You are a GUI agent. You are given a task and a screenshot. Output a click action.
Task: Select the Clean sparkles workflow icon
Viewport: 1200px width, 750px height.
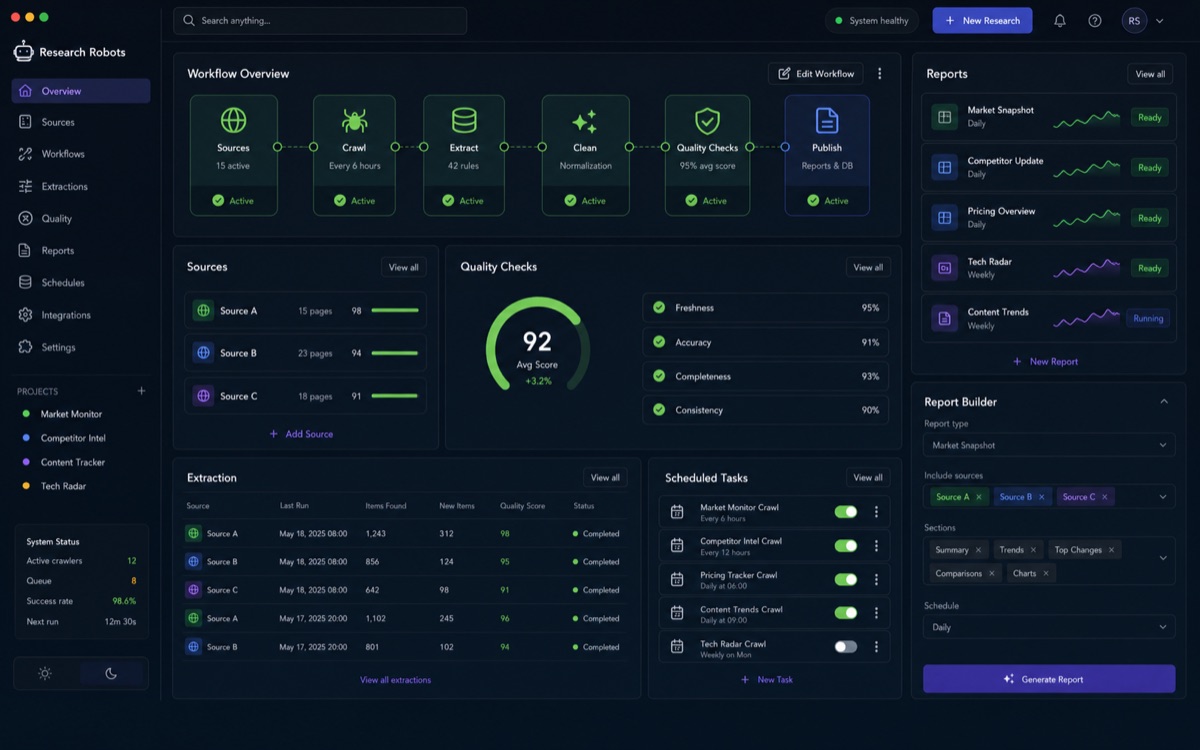(585, 121)
